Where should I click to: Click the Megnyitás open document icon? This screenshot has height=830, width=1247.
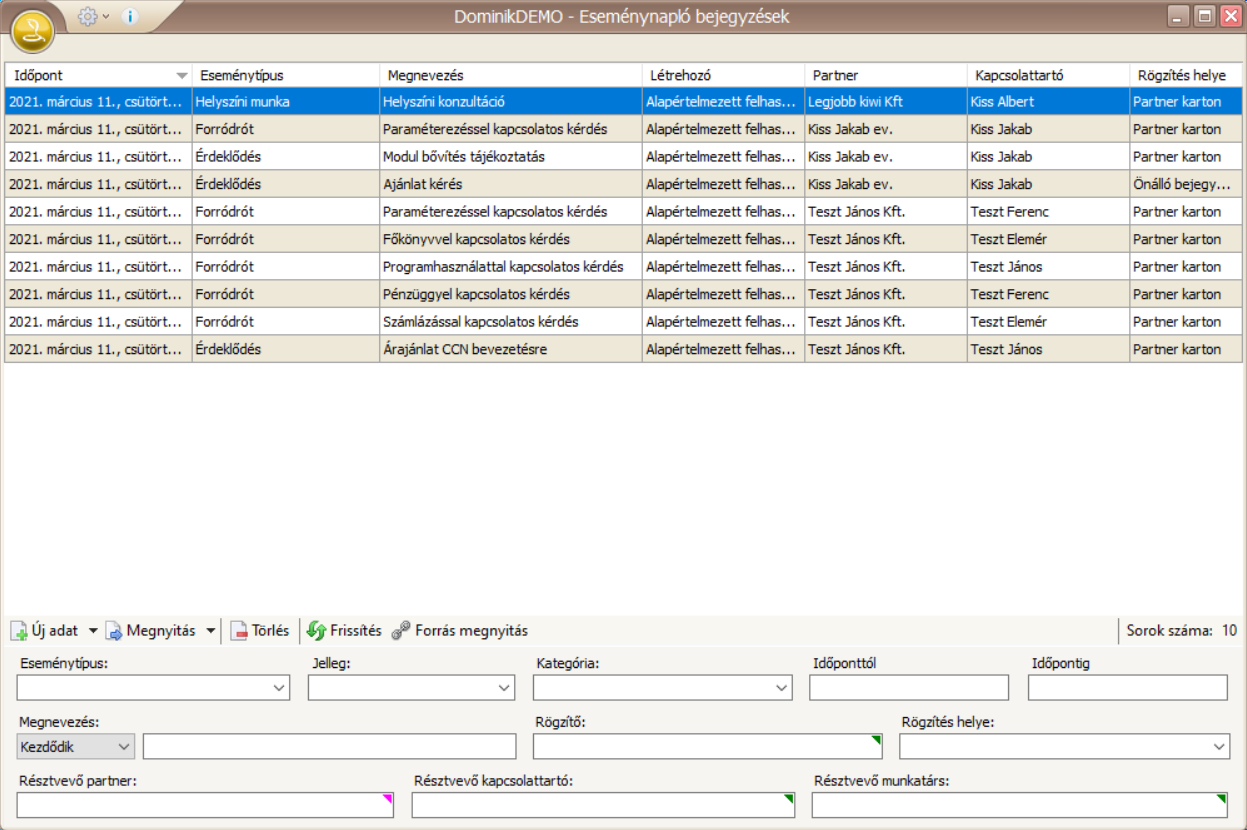click(114, 631)
